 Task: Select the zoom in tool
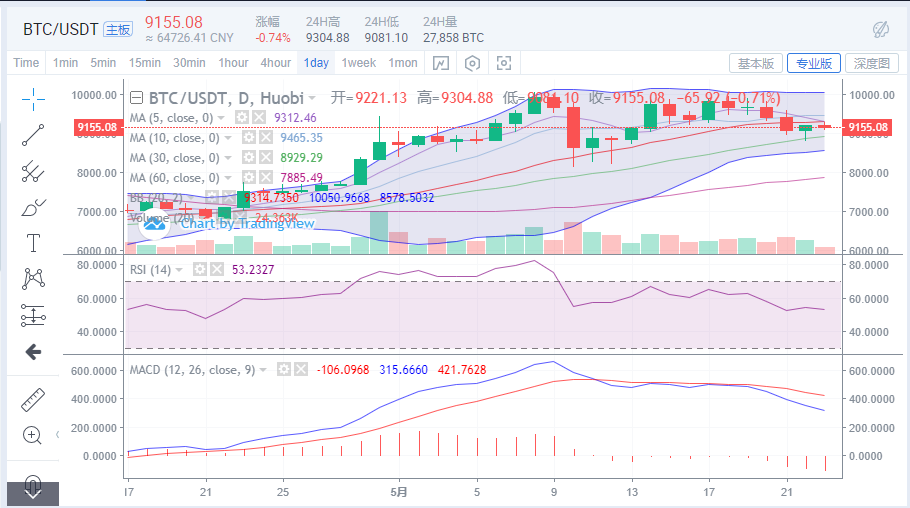click(x=32, y=435)
